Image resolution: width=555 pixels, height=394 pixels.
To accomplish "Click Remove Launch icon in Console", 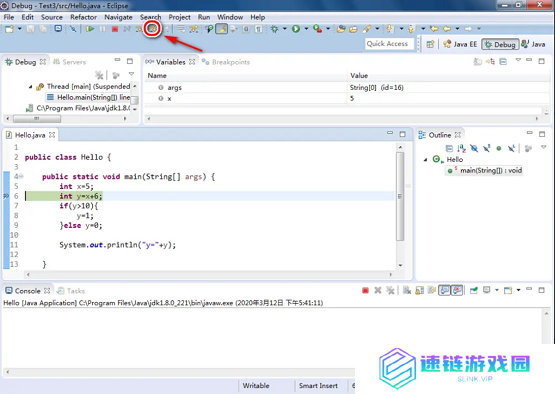I will (378, 291).
